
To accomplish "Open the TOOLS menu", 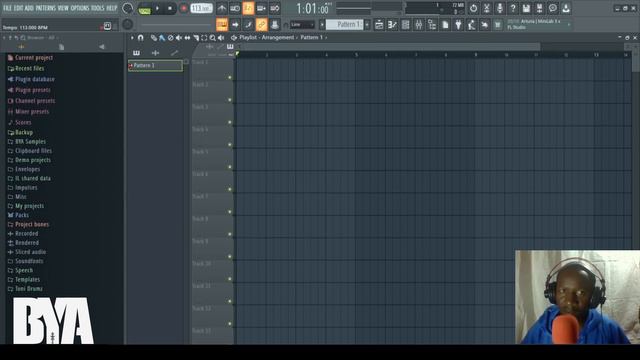I will tap(98, 8).
